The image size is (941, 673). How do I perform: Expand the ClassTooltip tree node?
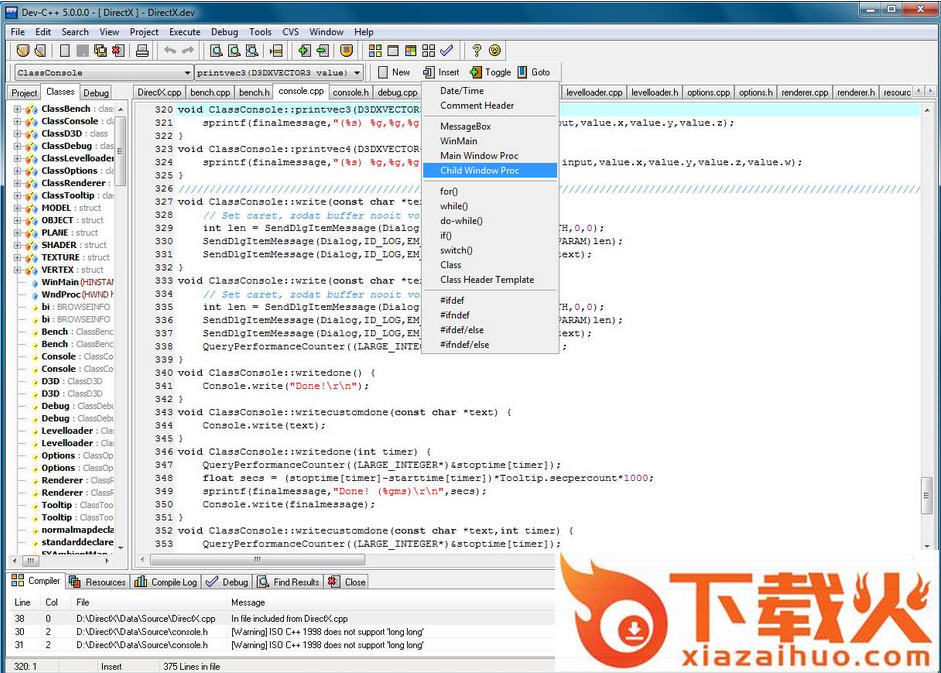[x=17, y=195]
